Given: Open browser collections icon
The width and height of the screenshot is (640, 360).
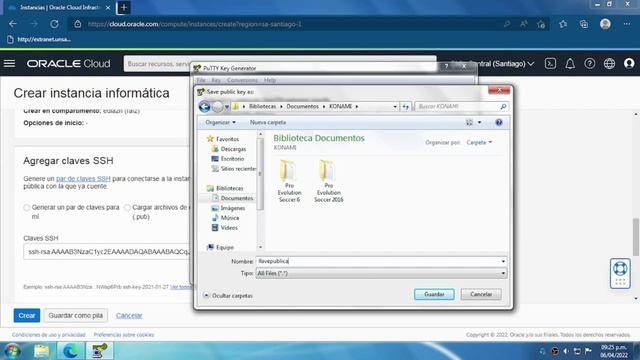Looking at the screenshot, I should (x=584, y=24).
